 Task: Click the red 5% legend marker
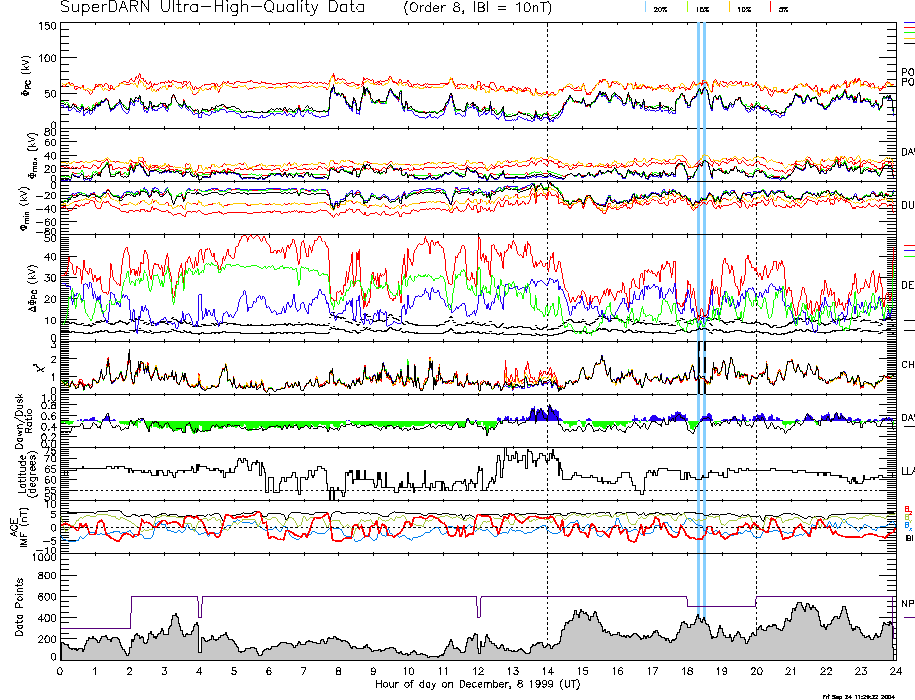pyautogui.click(x=783, y=8)
